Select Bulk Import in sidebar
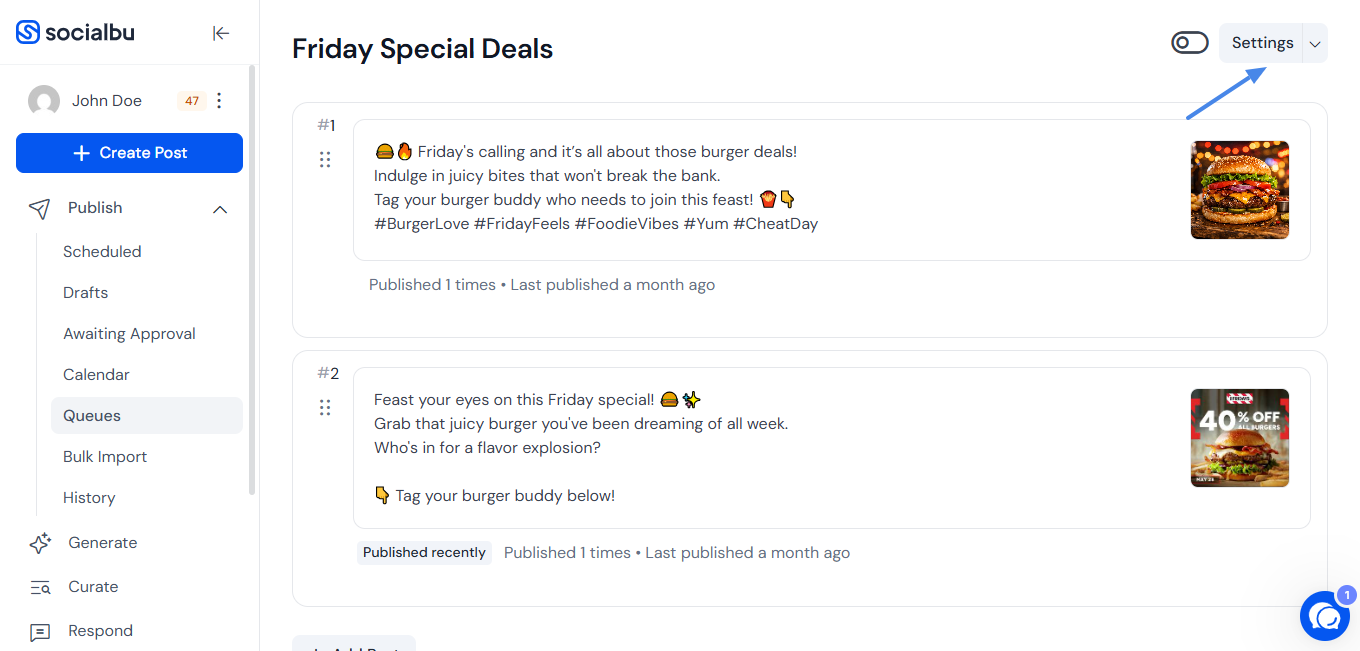 tap(105, 457)
